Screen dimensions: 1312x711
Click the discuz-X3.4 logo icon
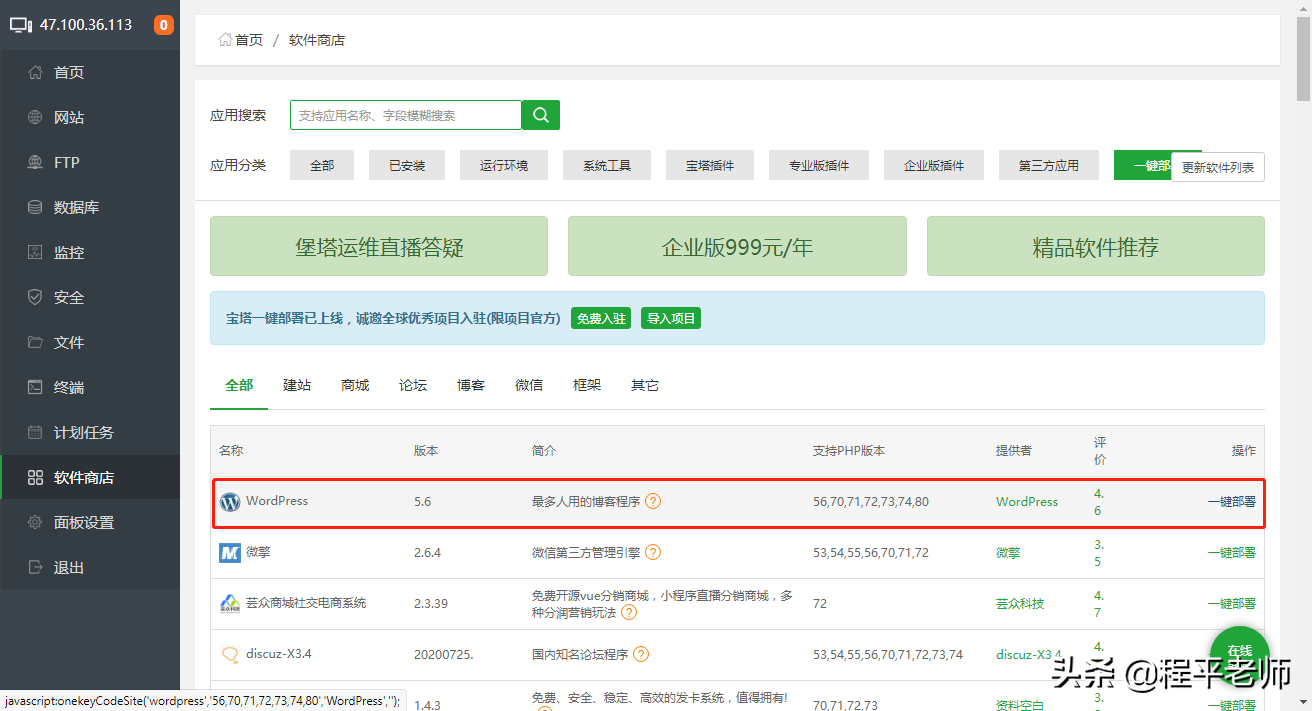pos(230,654)
